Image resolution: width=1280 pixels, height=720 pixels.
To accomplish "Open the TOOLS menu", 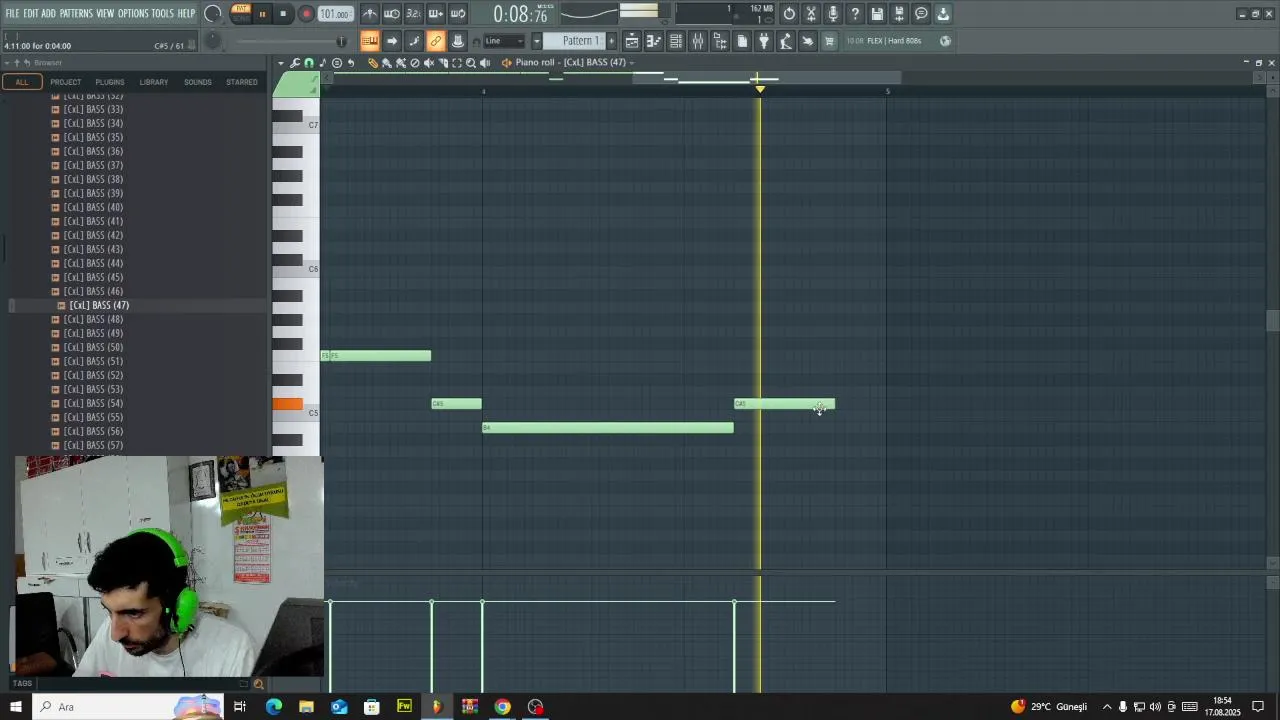I will click(x=162, y=13).
